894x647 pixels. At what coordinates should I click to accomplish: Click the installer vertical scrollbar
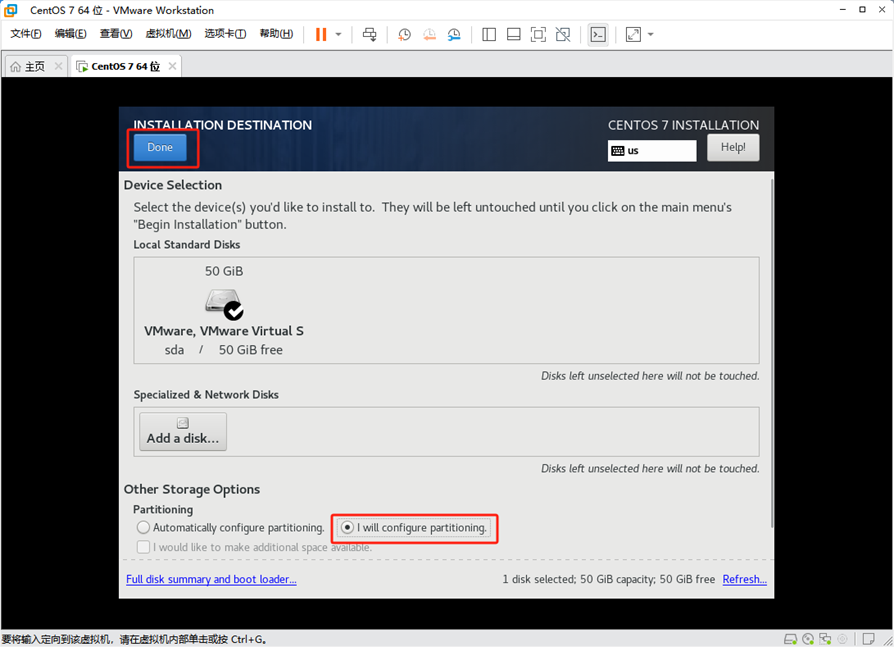click(x=772, y=353)
